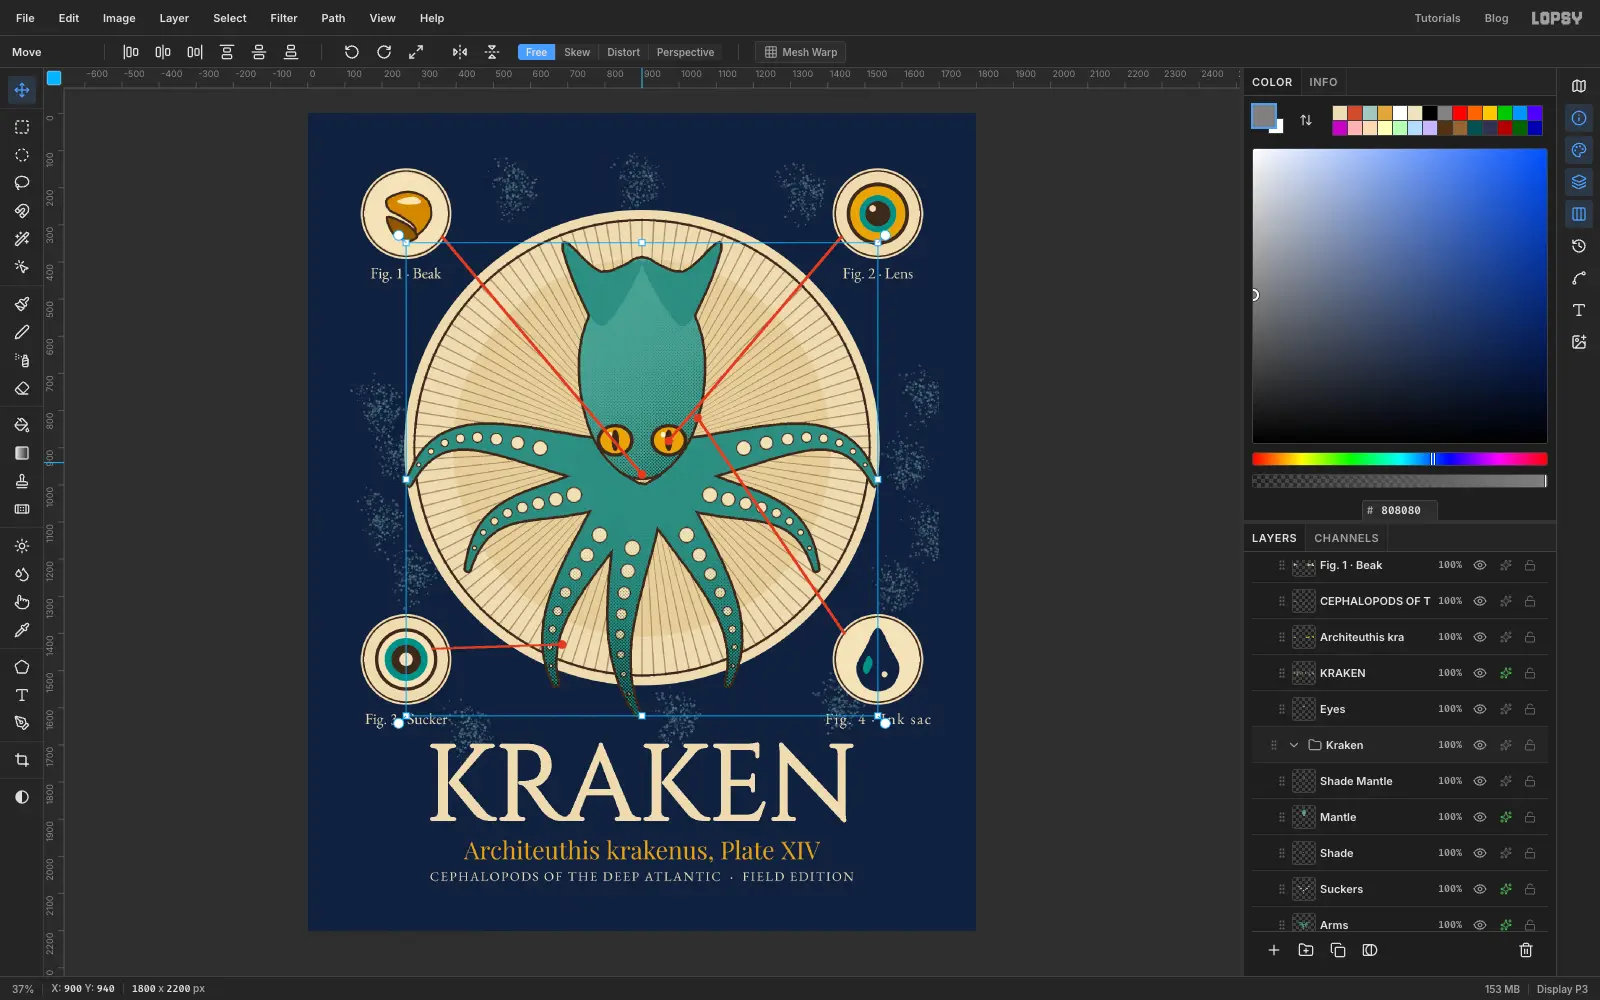The image size is (1600, 1000).
Task: Swap foreground and background colors
Action: point(1306,120)
